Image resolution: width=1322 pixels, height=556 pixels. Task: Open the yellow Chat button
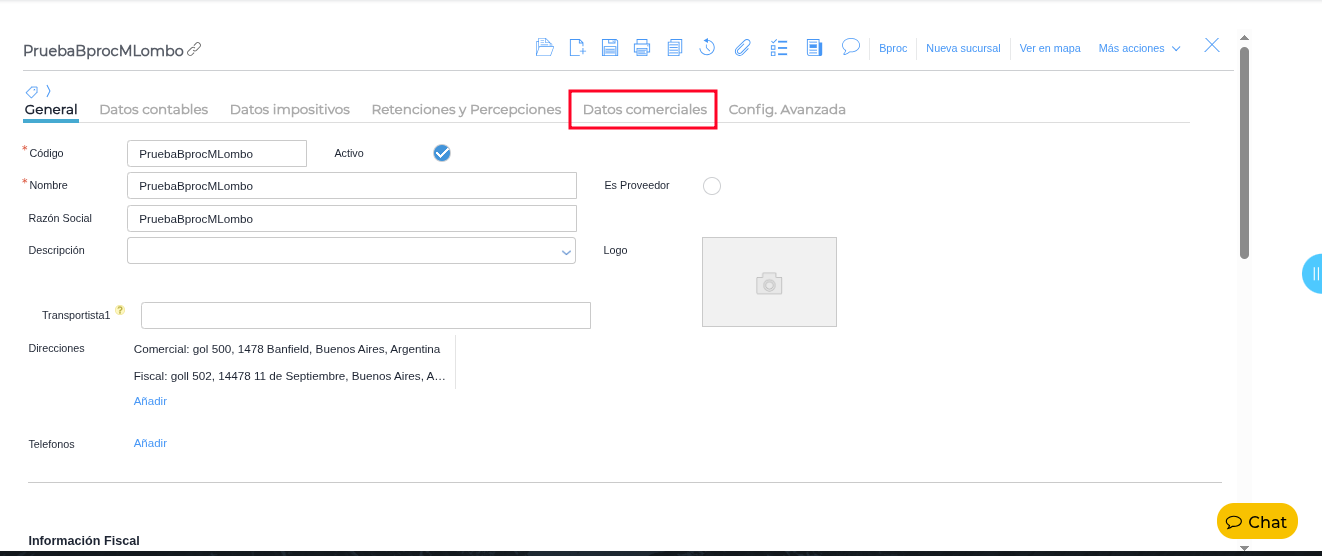pyautogui.click(x=1257, y=522)
